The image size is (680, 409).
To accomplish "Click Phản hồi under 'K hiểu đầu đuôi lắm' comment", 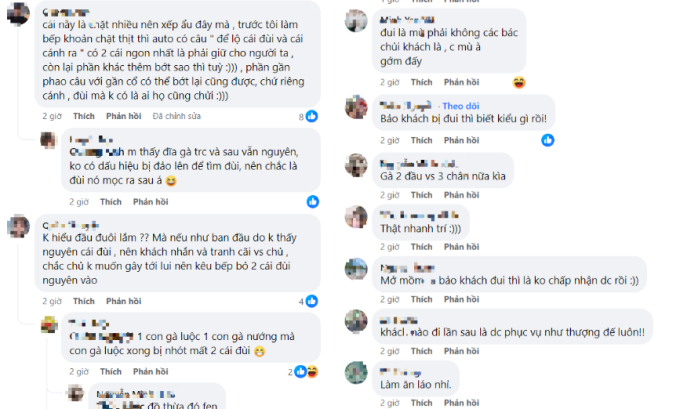I will (x=124, y=301).
